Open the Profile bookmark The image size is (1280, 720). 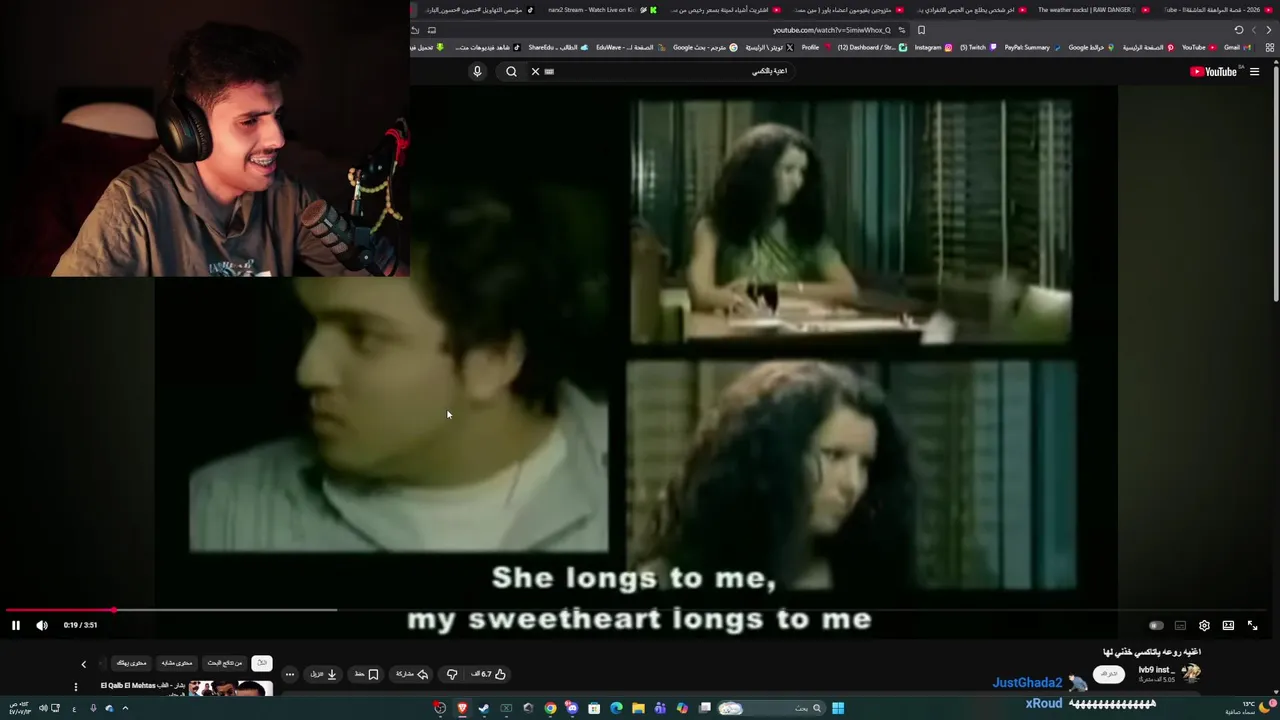tap(815, 47)
